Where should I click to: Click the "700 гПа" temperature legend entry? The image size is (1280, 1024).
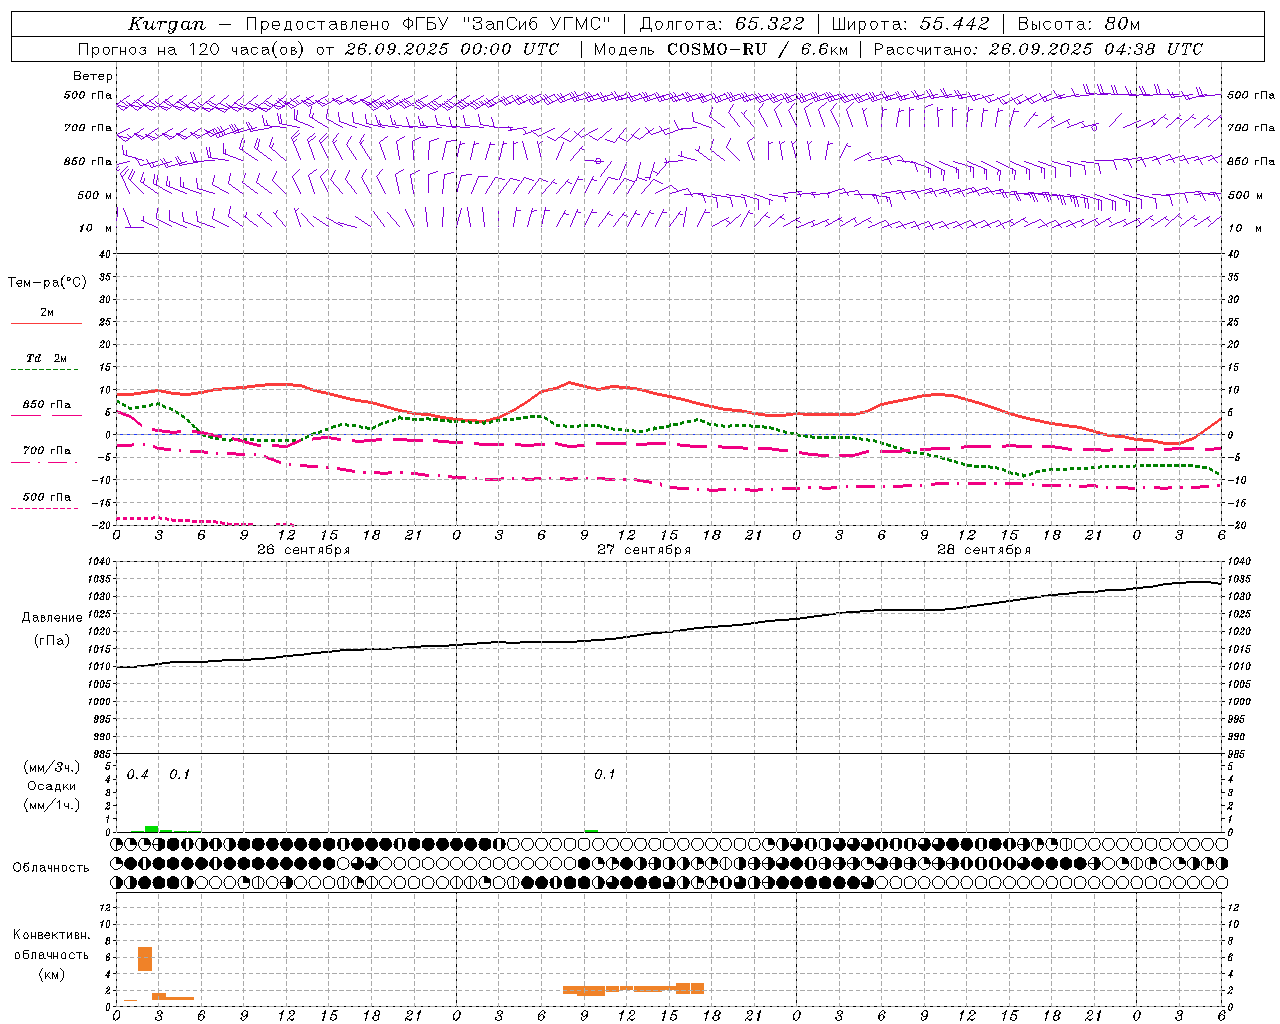click(x=47, y=450)
